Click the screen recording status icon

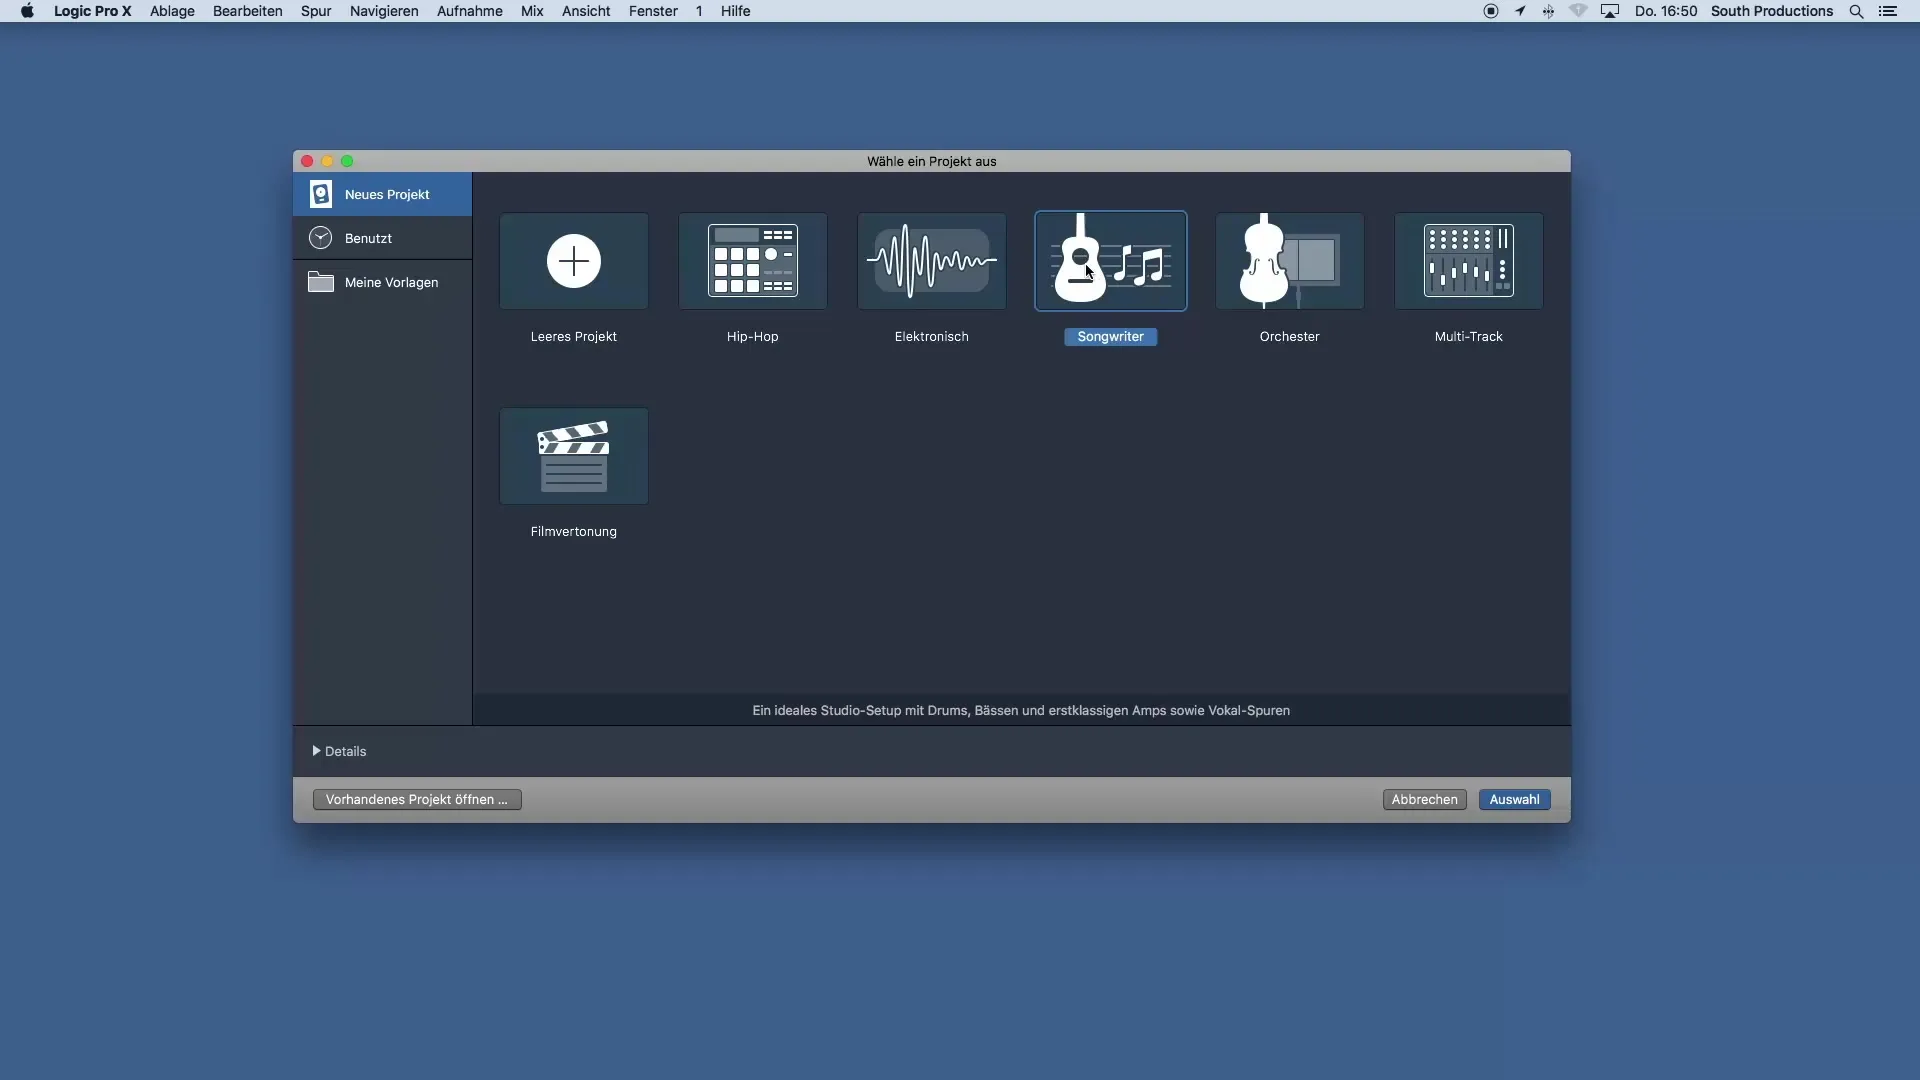1491,12
